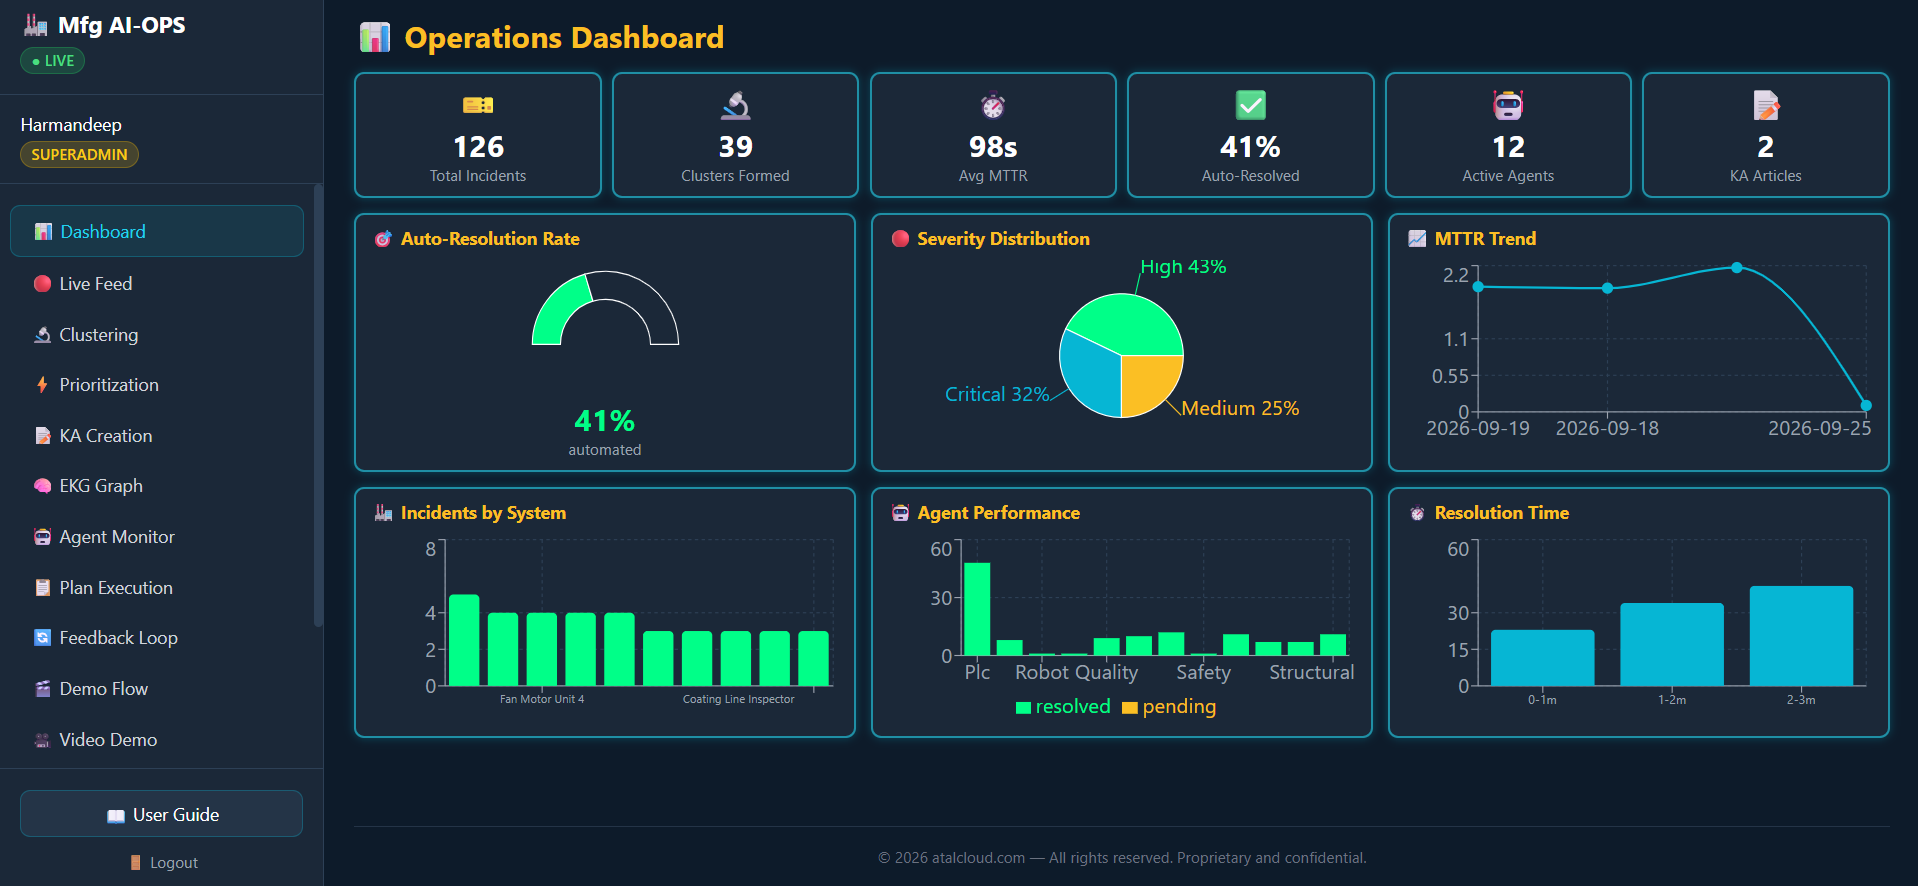Click the 2-3m bar in Resolution Time
The width and height of the screenshot is (1918, 886).
1801,636
